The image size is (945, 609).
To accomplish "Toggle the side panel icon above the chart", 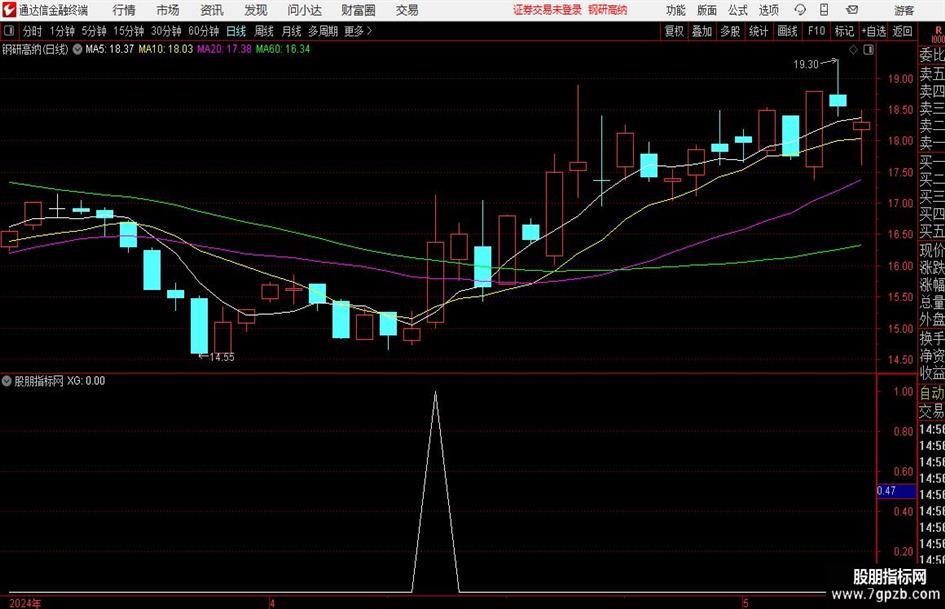I will point(868,49).
